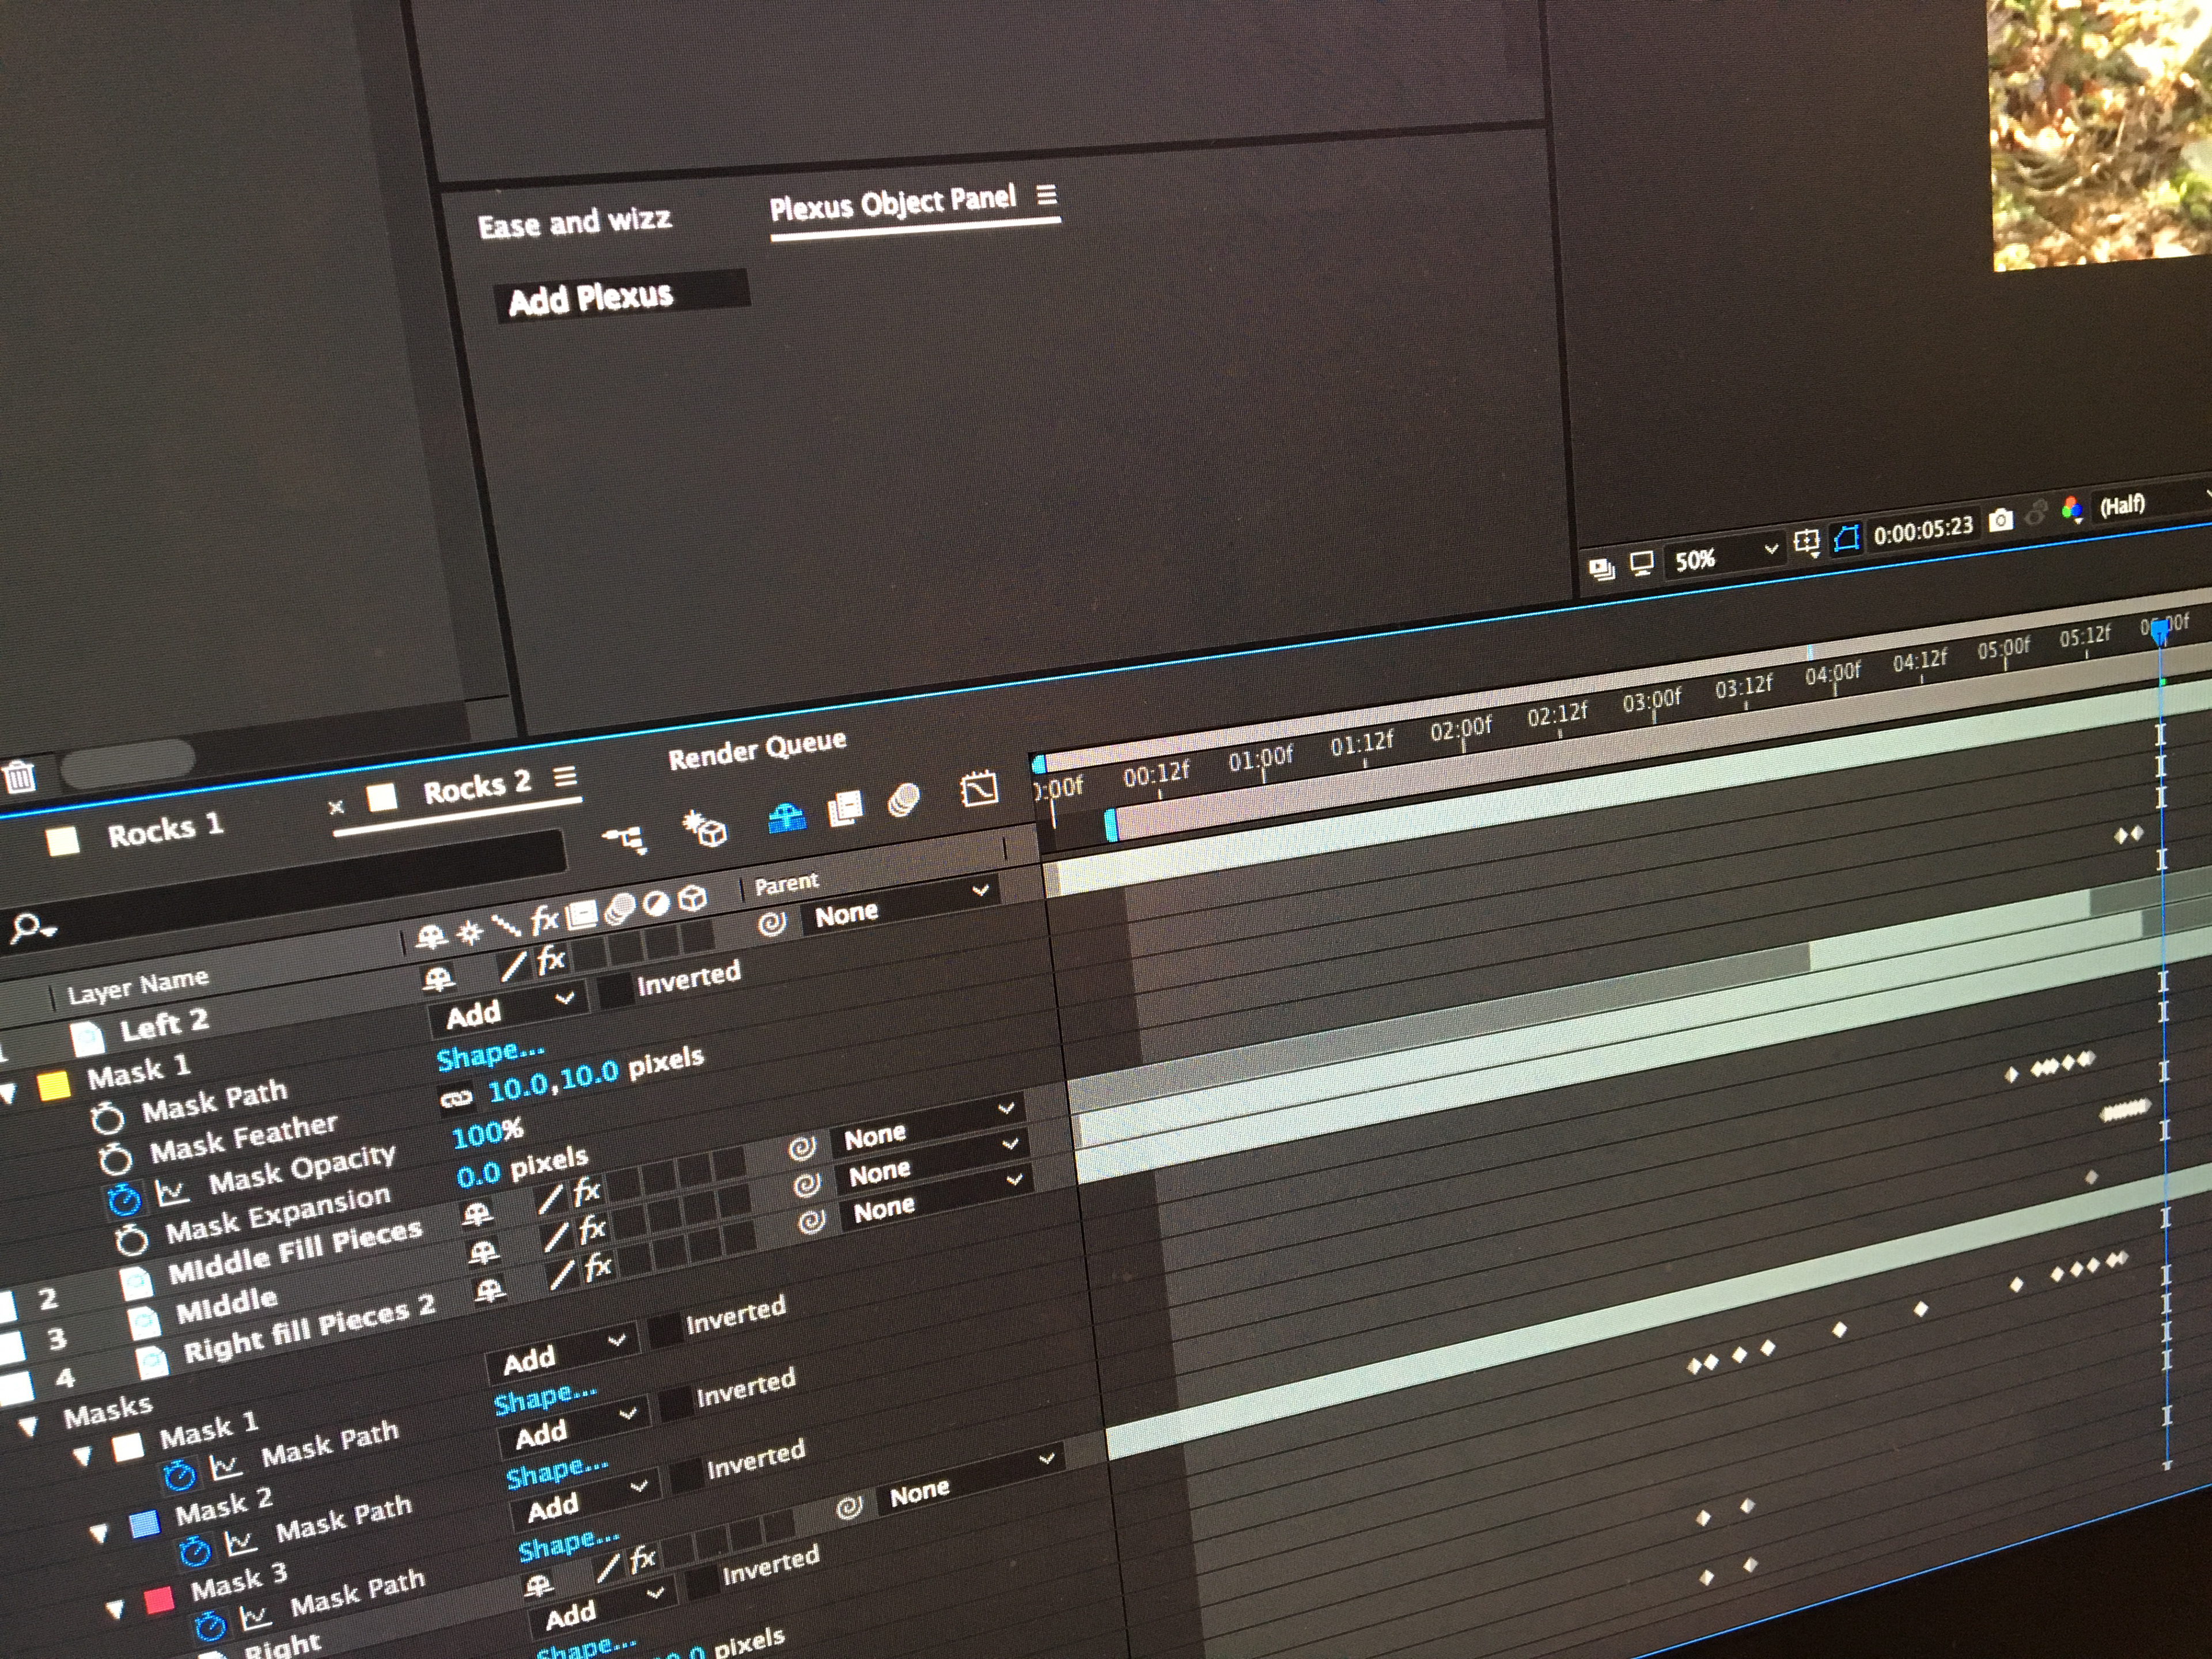This screenshot has height=1659, width=2212.
Task: Open parent None dropdown for Left 2
Action: pyautogui.click(x=902, y=905)
